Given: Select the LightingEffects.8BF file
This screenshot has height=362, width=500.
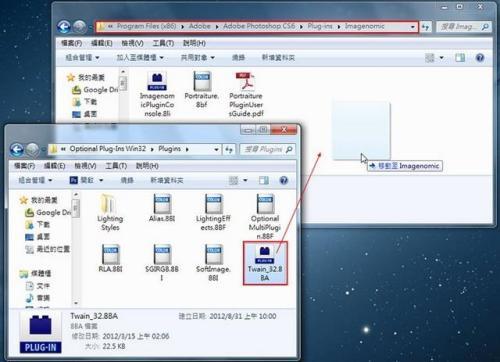Looking at the screenshot, I should [x=213, y=213].
